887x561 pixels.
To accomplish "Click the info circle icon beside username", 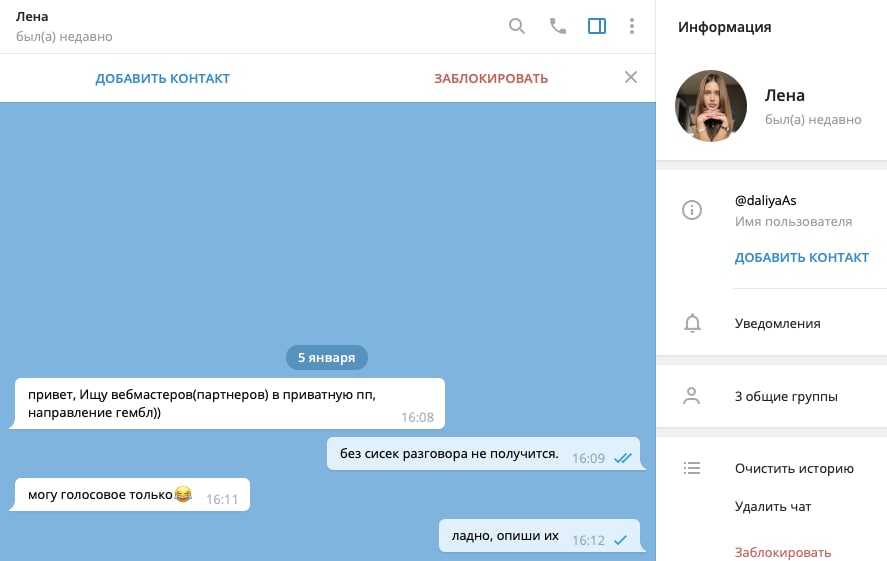I will click(692, 210).
